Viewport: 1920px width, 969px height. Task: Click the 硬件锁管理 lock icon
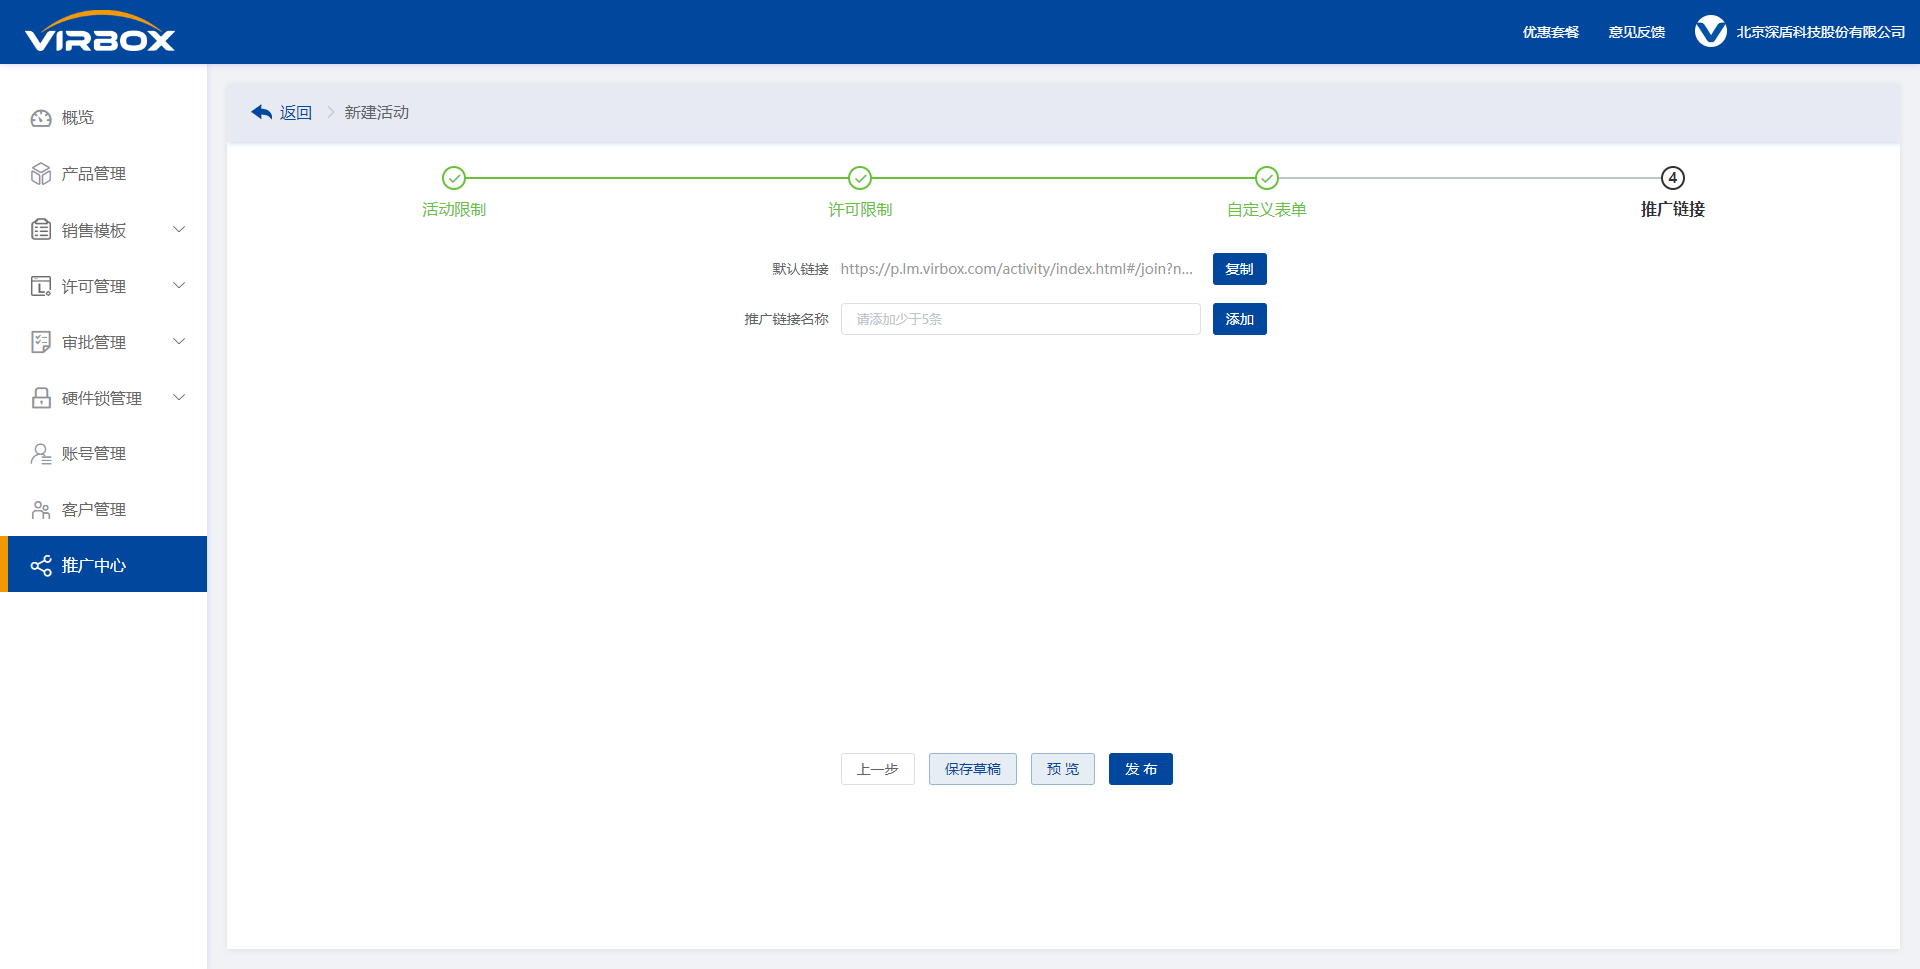(x=41, y=398)
